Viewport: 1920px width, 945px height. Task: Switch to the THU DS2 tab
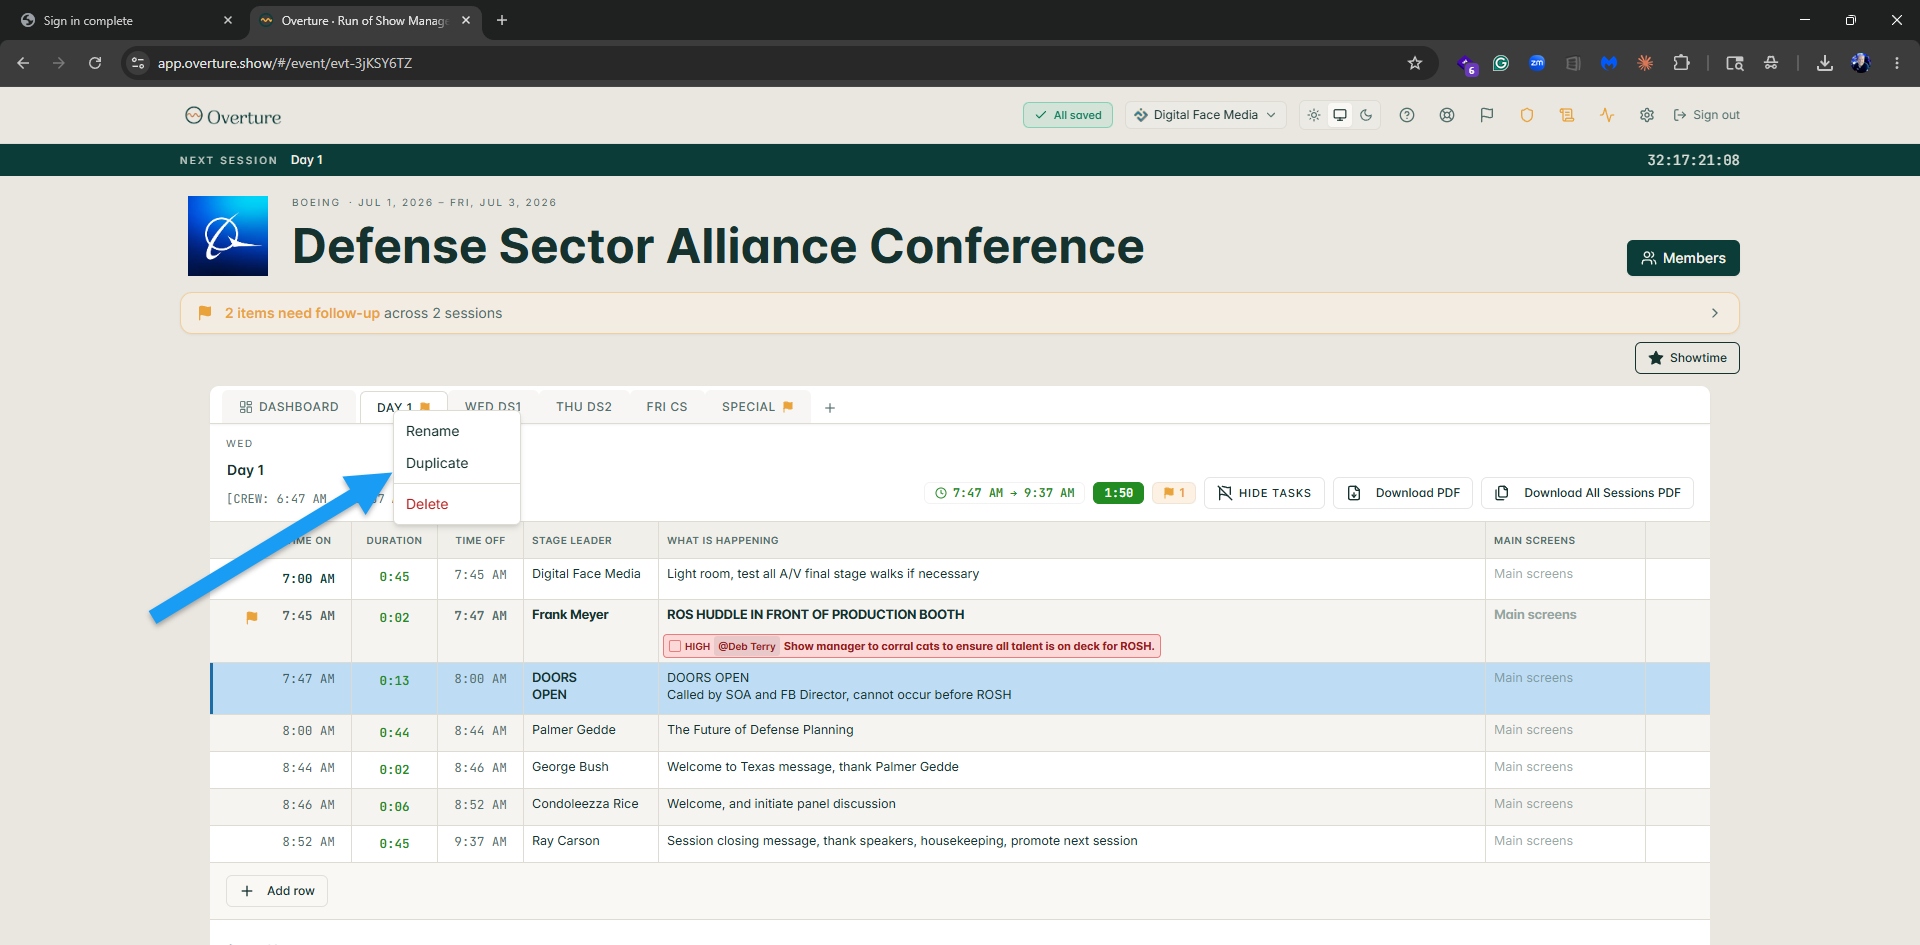(x=584, y=407)
